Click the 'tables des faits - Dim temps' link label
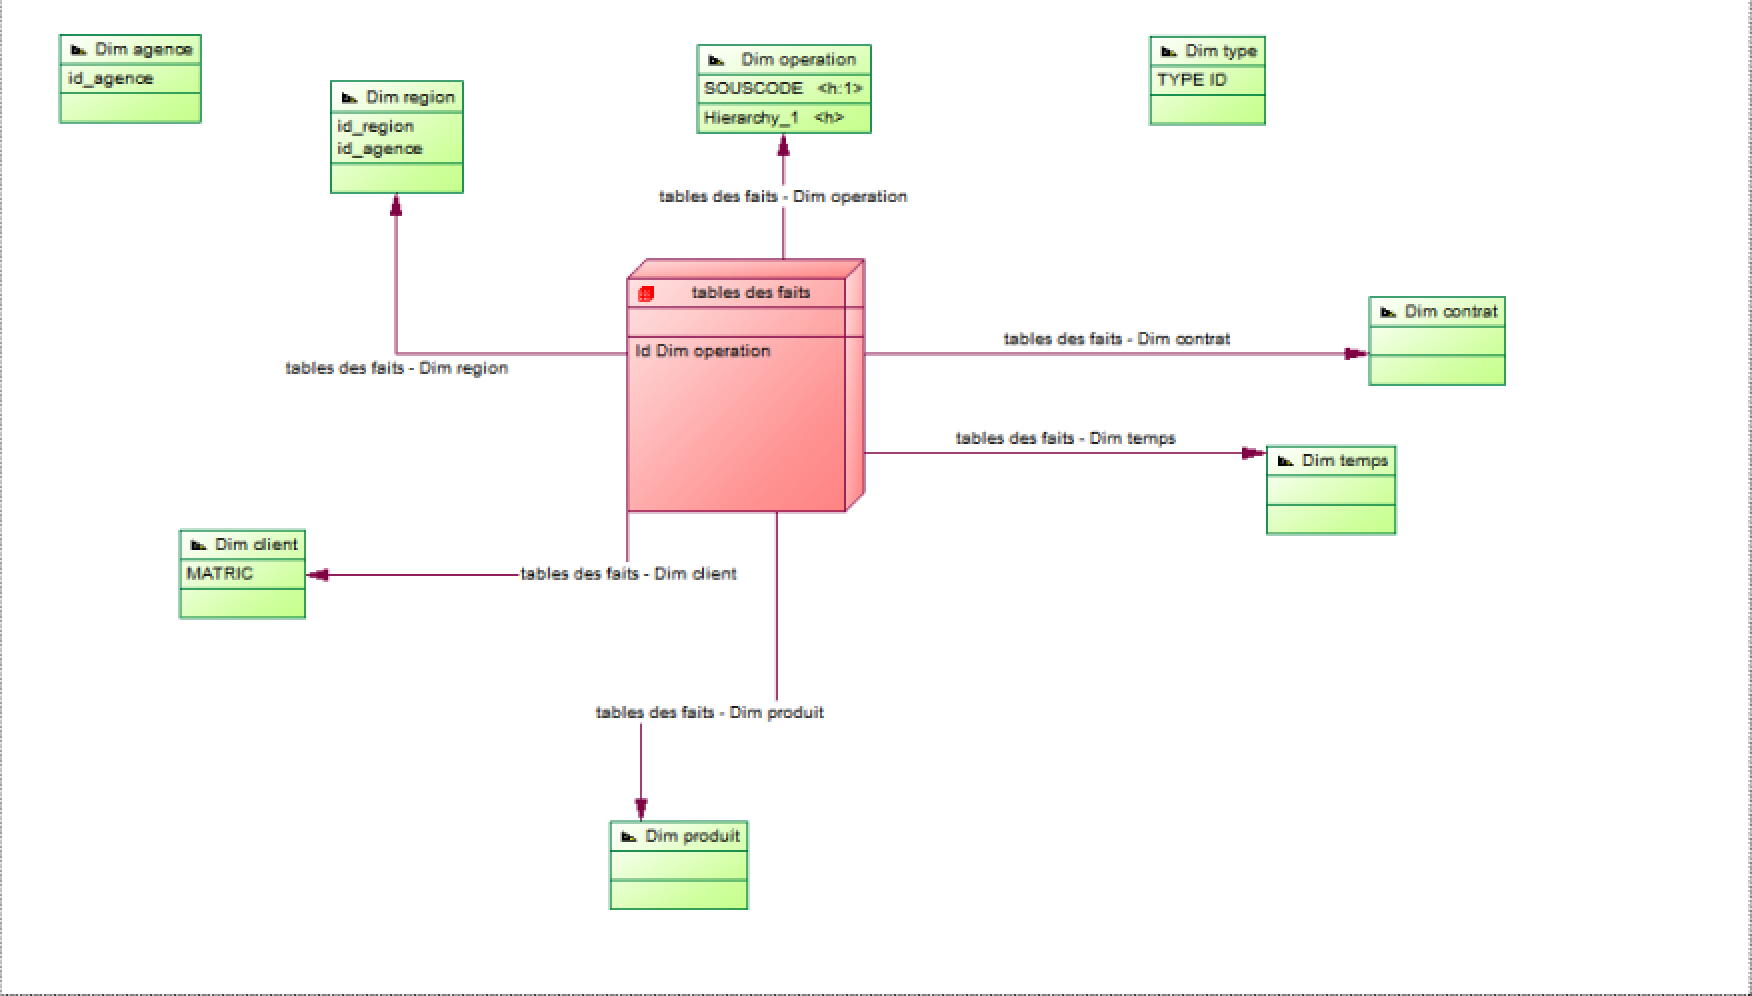Screen dimensions: 1752x996 pos(1066,438)
